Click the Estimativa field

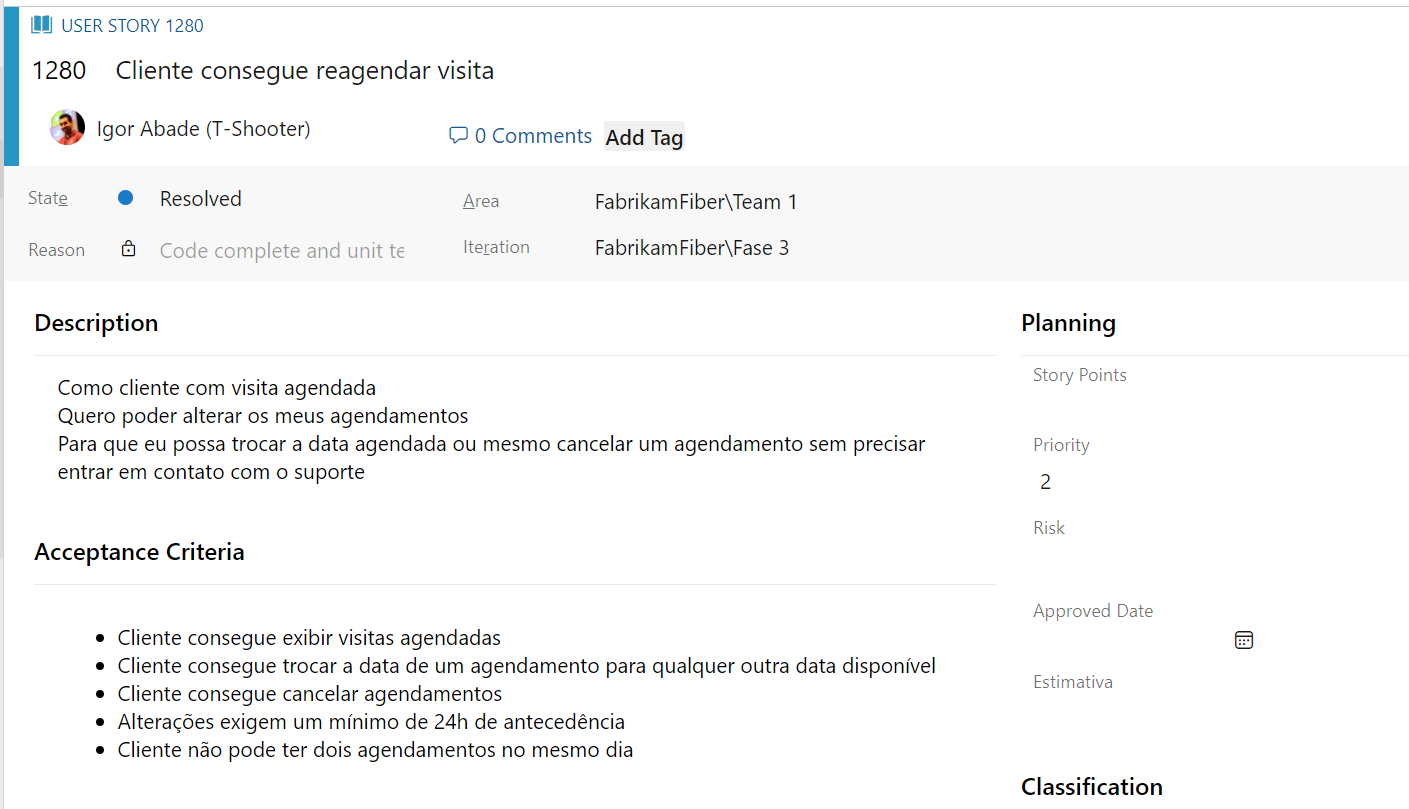(x=1140, y=712)
